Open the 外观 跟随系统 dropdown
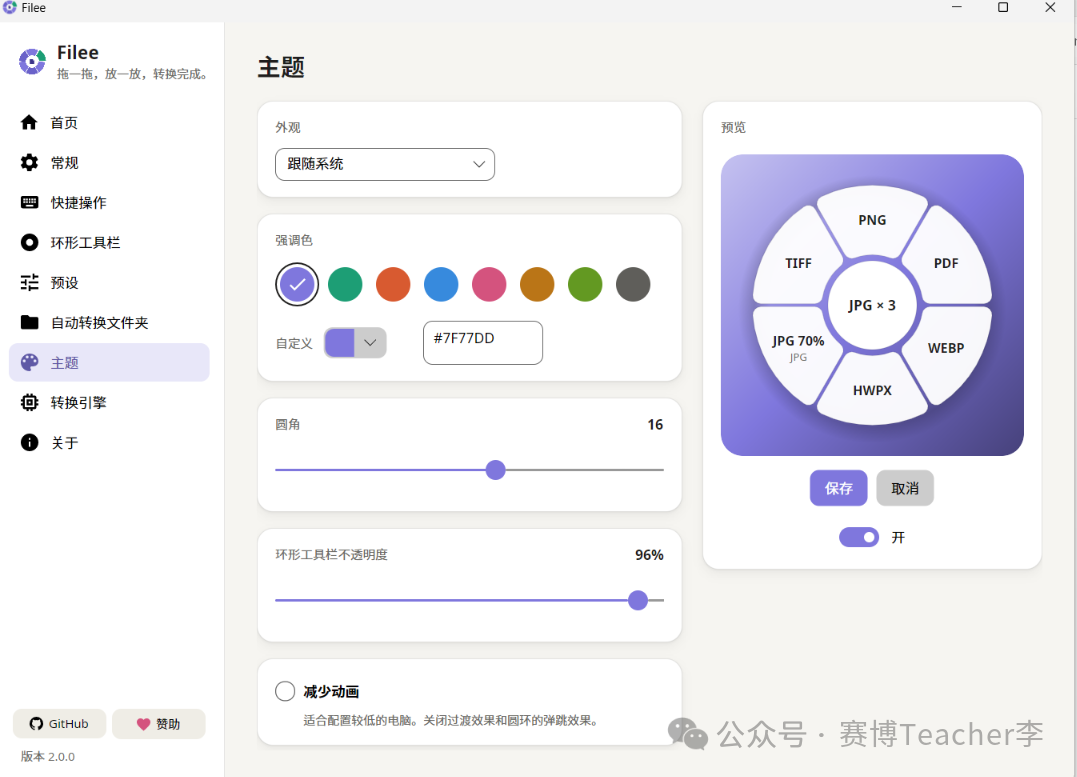This screenshot has height=777, width=1077. [385, 164]
